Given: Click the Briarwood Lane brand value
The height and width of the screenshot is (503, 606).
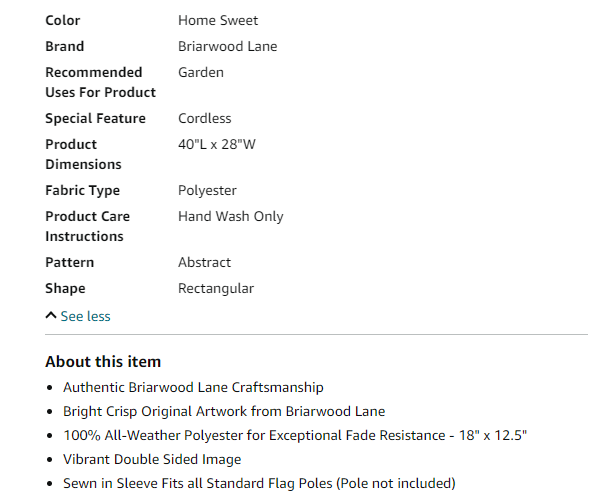Looking at the screenshot, I should pyautogui.click(x=228, y=46).
